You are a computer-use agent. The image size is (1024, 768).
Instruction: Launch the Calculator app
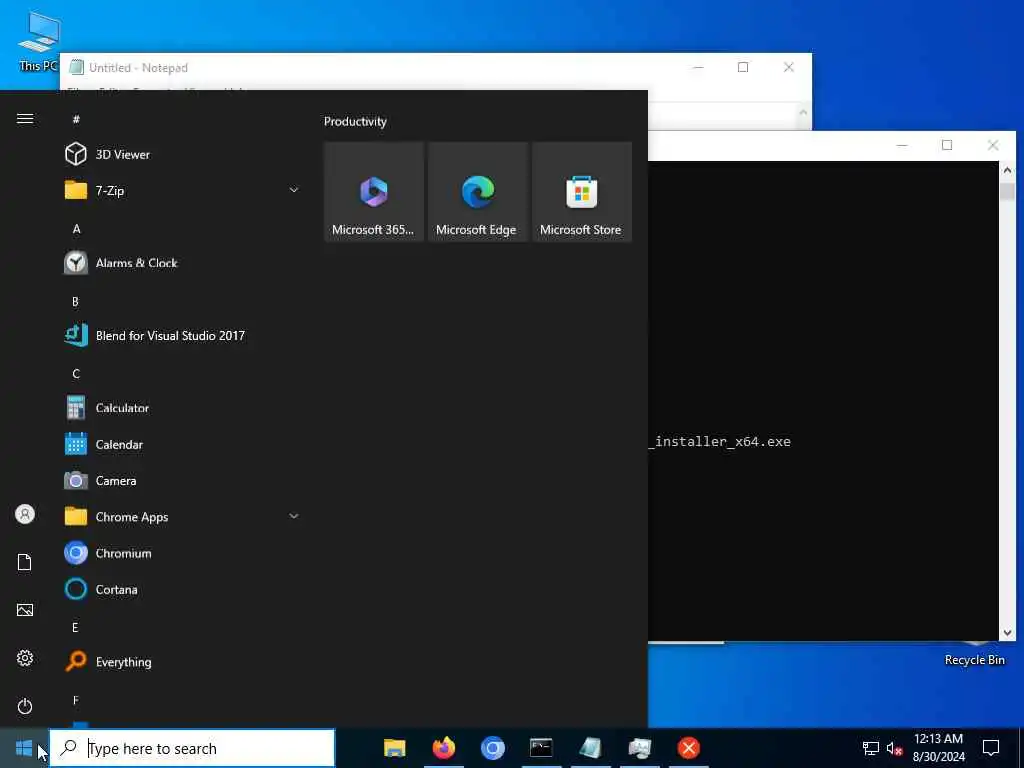tap(183, 408)
